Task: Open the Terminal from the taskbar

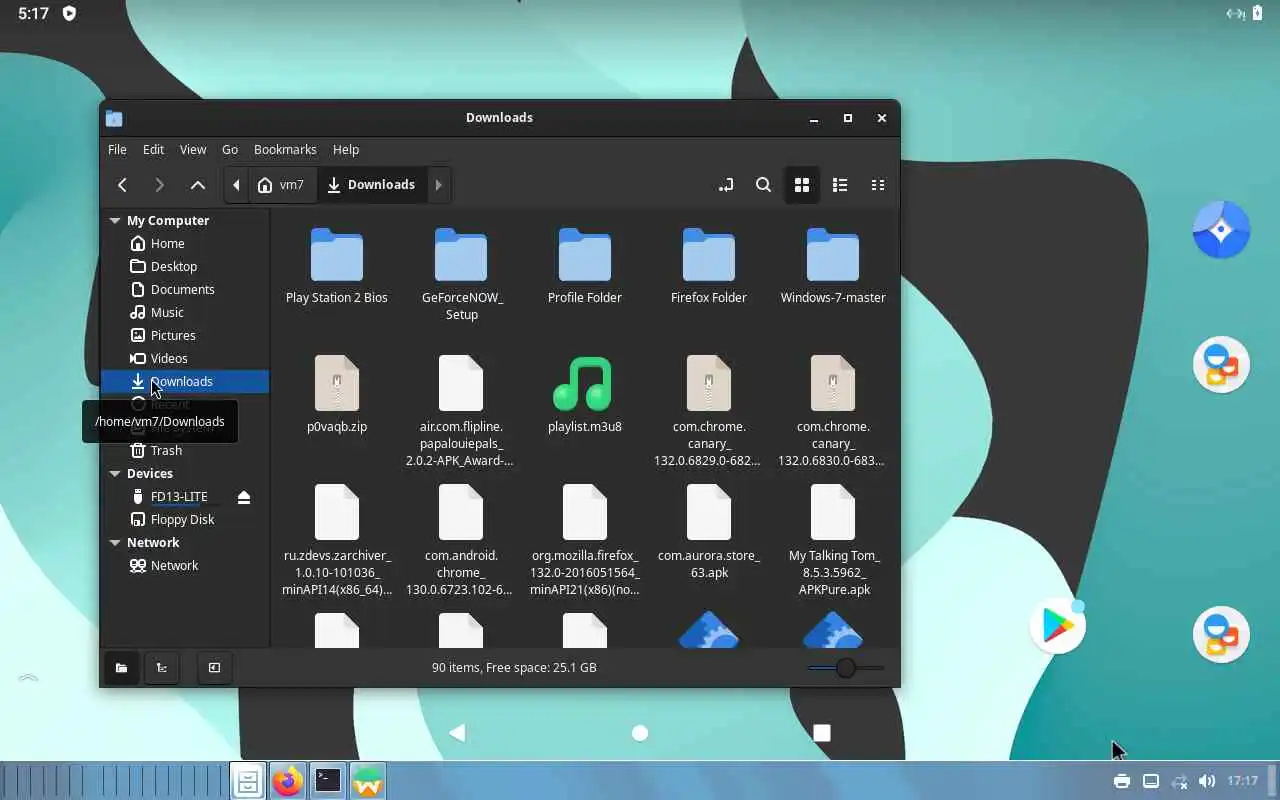Action: pyautogui.click(x=328, y=781)
